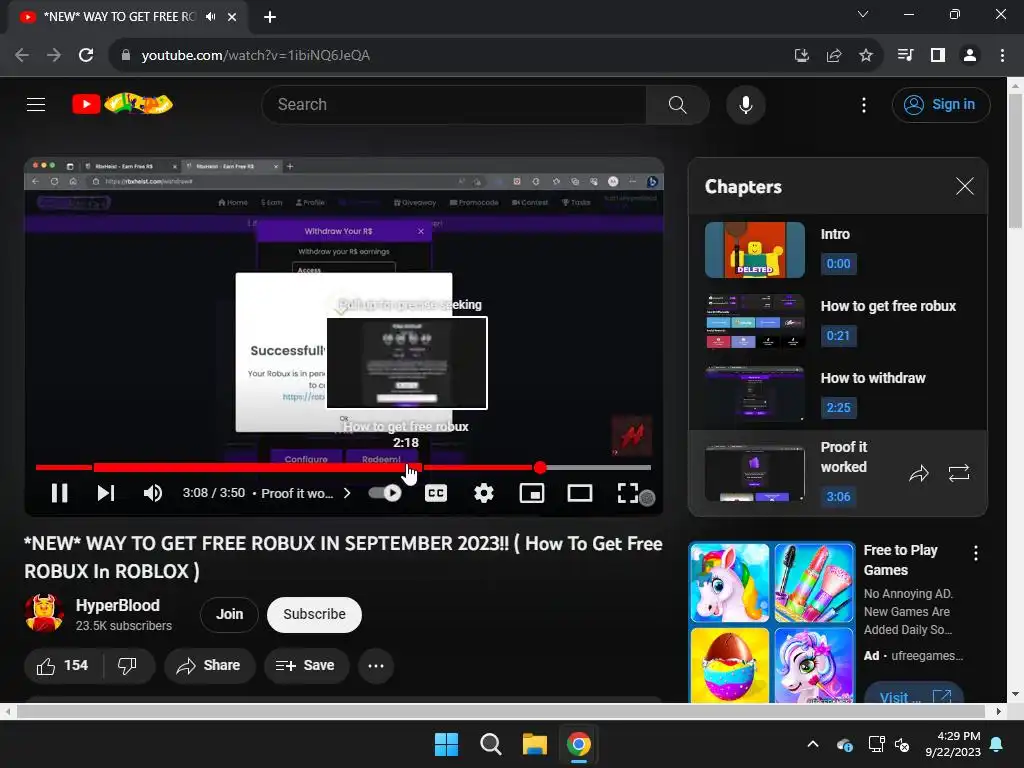Open the HyperBlood channel name

pos(118,605)
